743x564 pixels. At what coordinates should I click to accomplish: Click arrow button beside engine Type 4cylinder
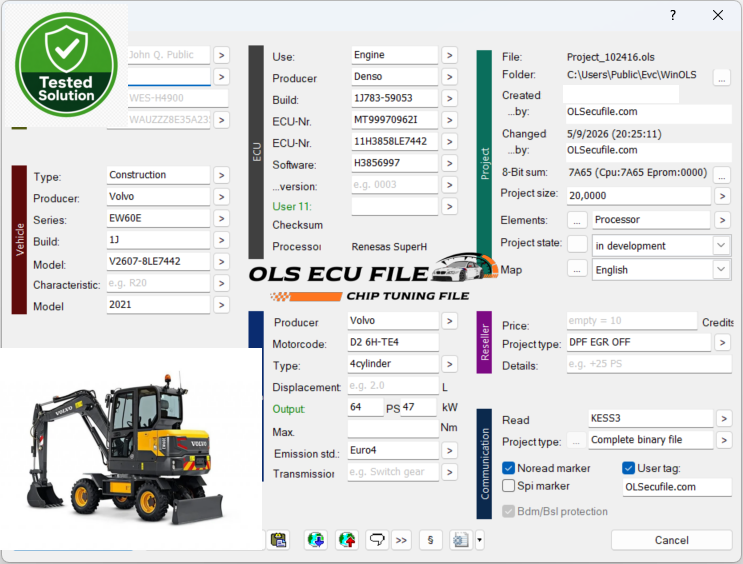(x=449, y=364)
